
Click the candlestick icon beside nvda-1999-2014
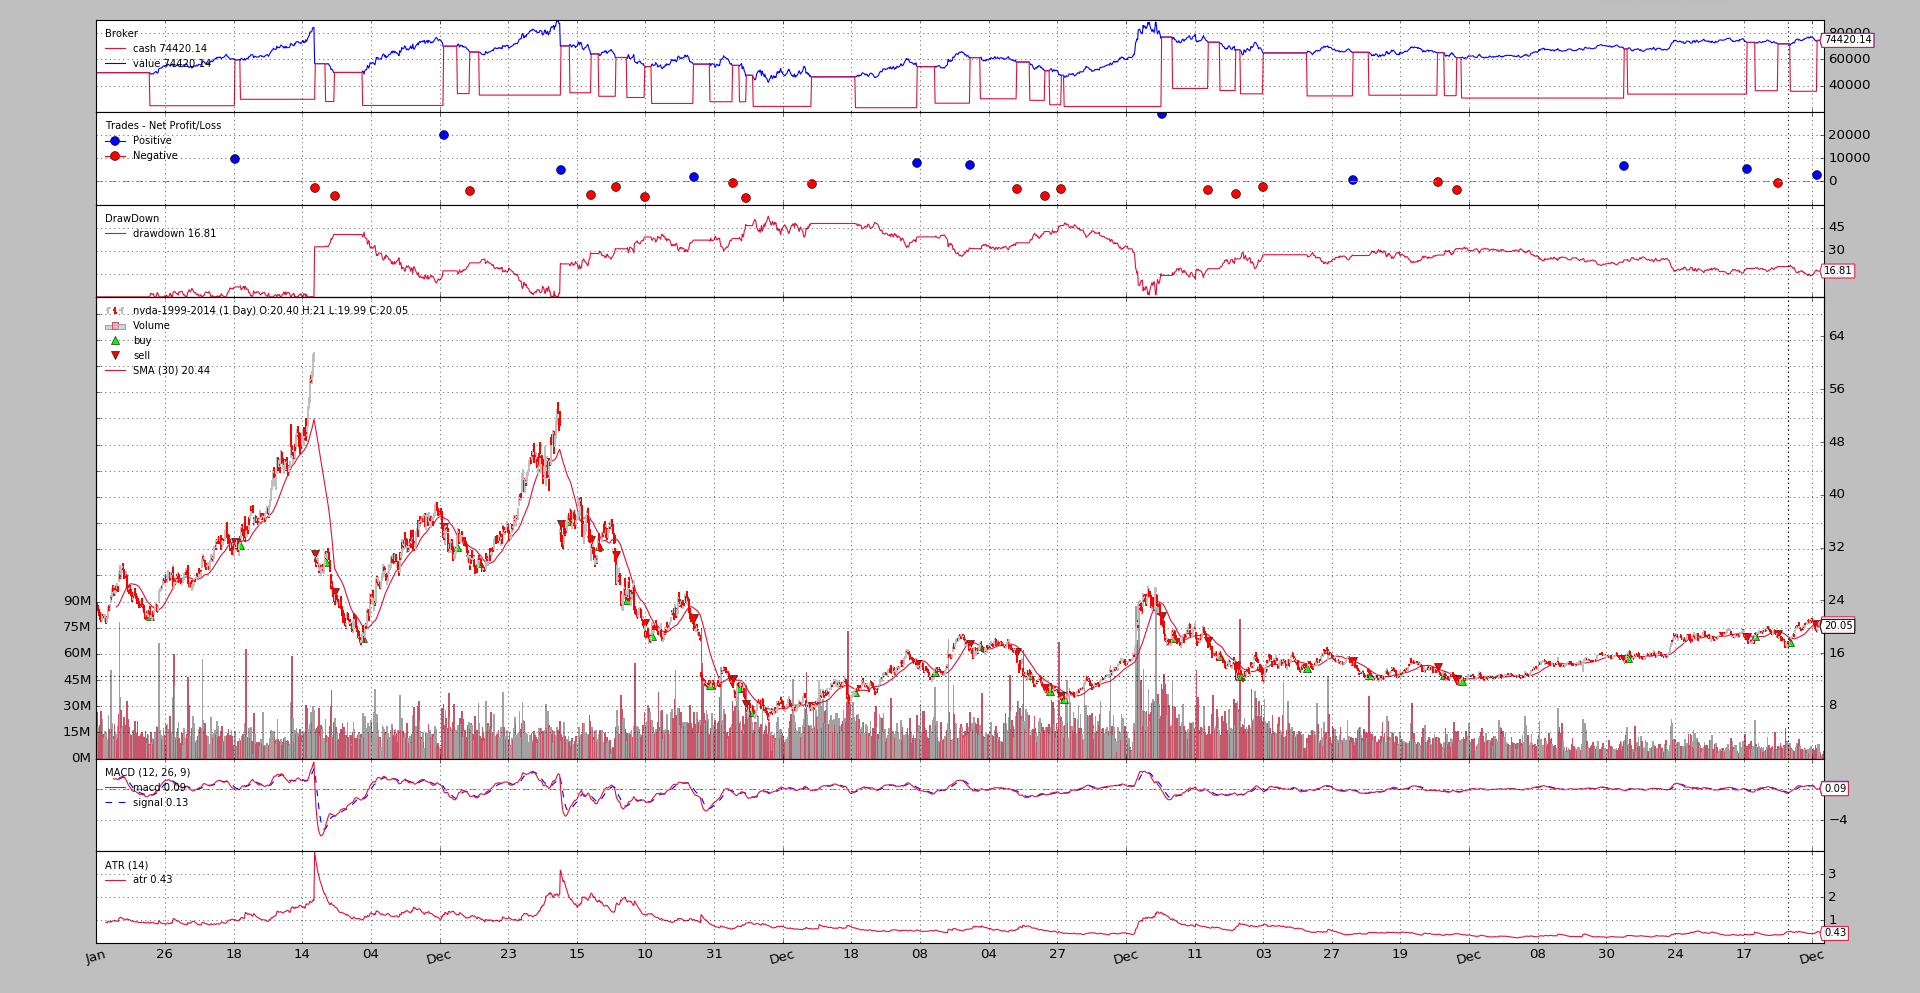tap(115, 311)
